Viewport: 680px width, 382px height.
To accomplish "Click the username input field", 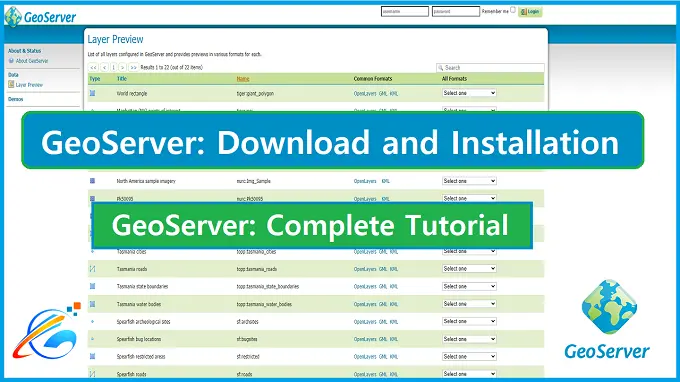I will [405, 11].
